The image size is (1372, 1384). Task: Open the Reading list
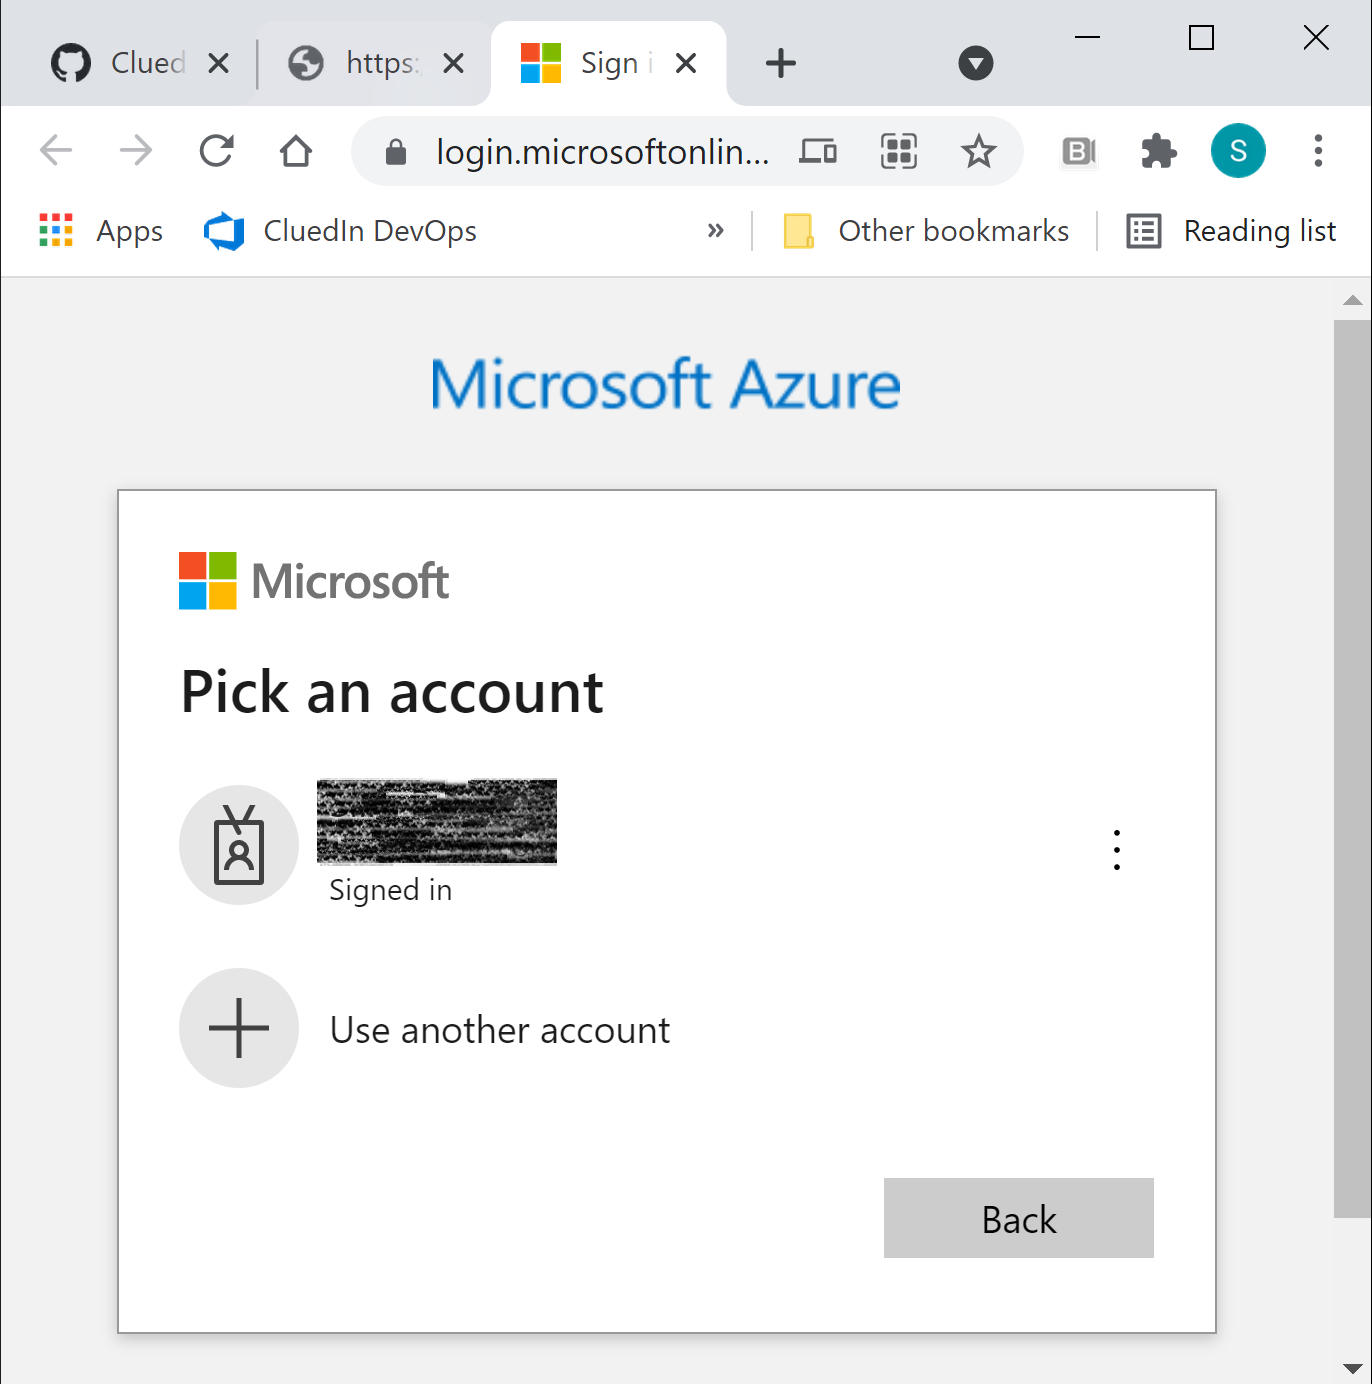(1231, 231)
